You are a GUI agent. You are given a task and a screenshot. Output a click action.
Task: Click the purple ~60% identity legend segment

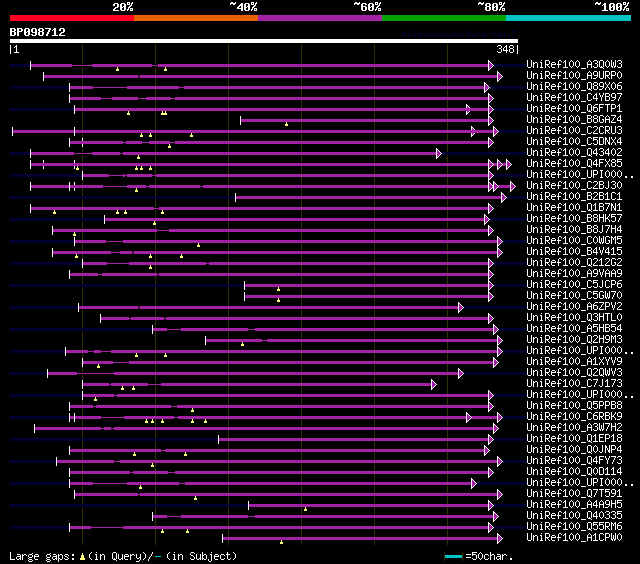(x=320, y=18)
